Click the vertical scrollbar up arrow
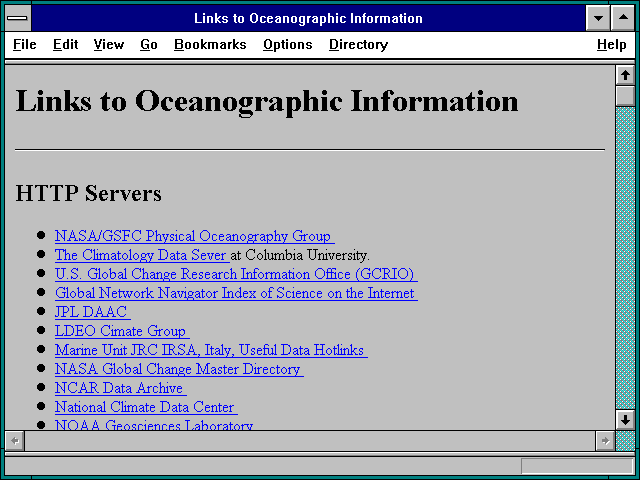Screen dimensions: 640x480 [625, 75]
